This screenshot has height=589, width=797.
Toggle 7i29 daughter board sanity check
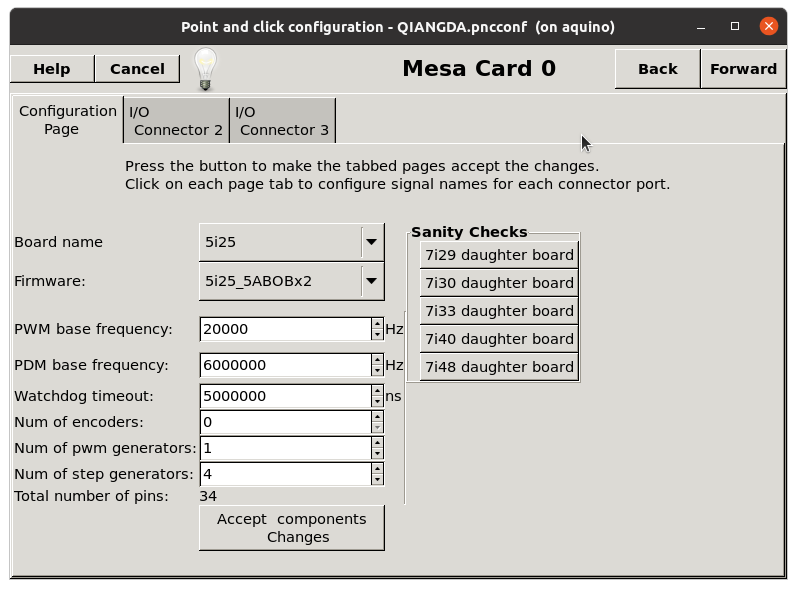pyautogui.click(x=499, y=255)
